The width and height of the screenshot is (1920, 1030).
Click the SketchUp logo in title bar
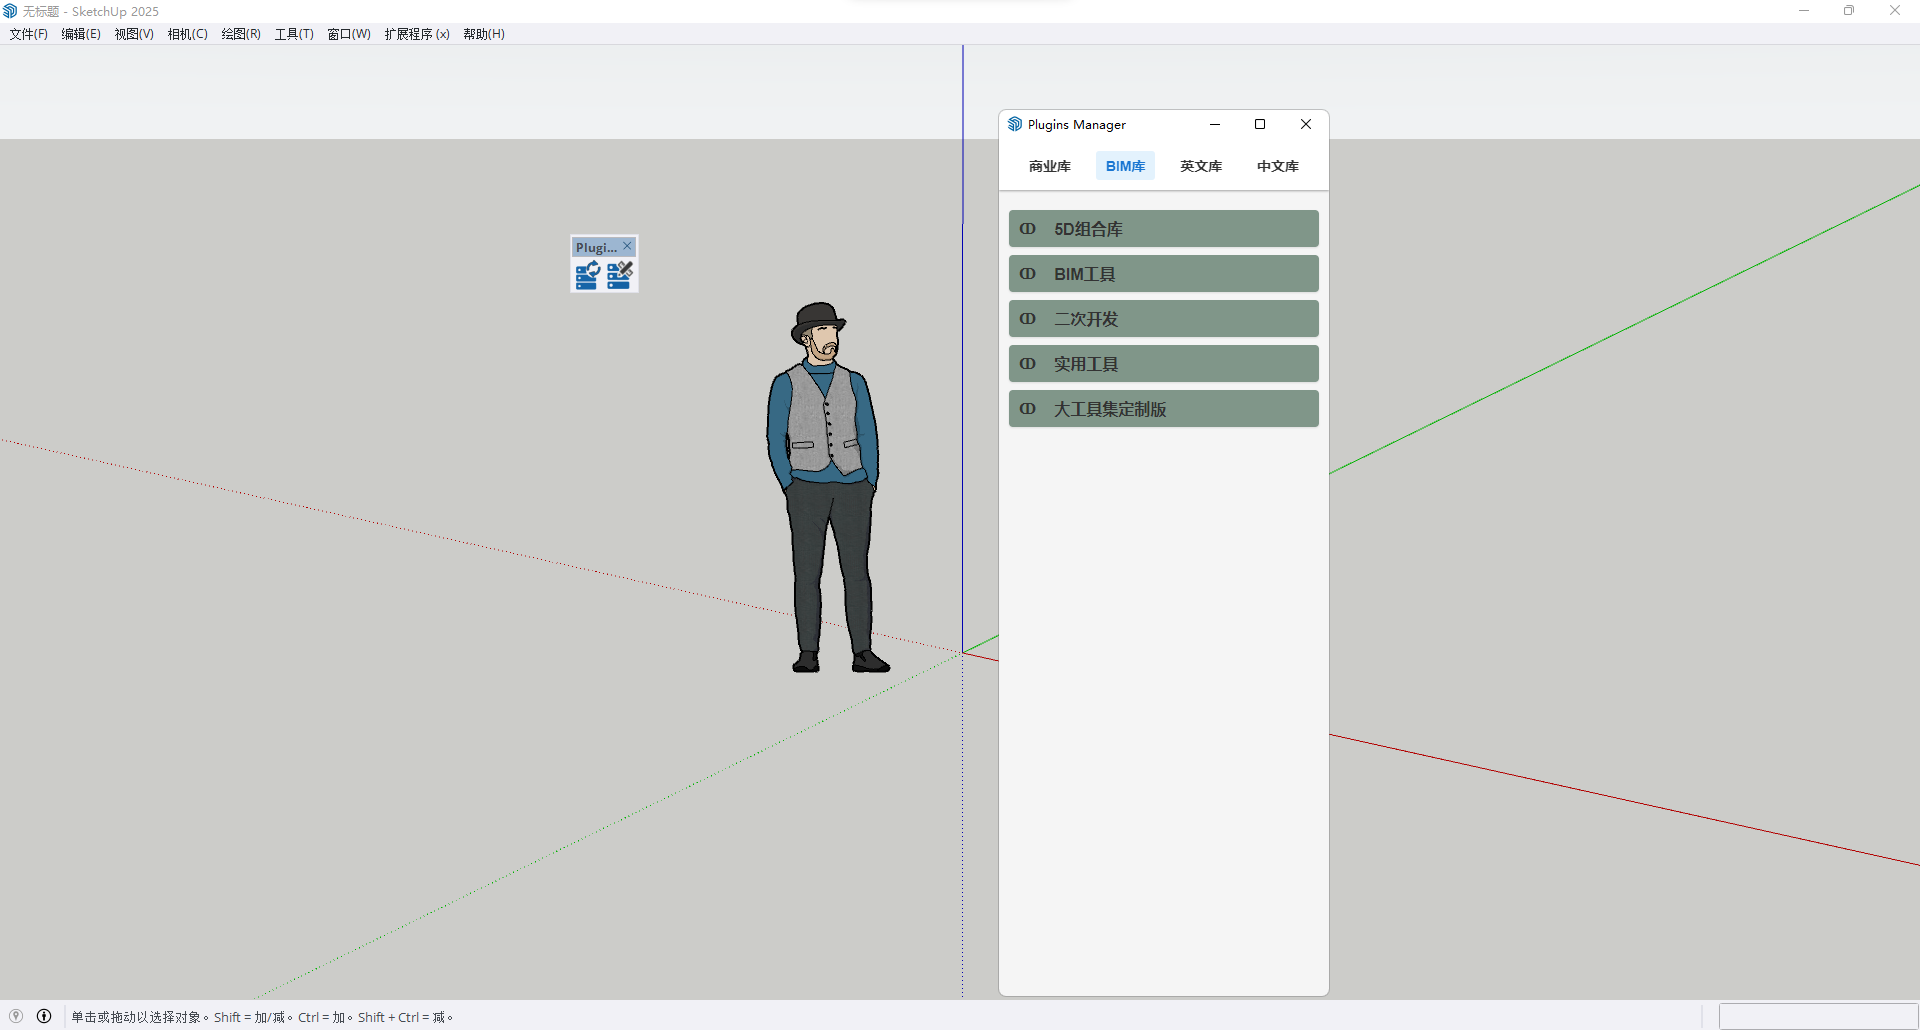coord(11,11)
